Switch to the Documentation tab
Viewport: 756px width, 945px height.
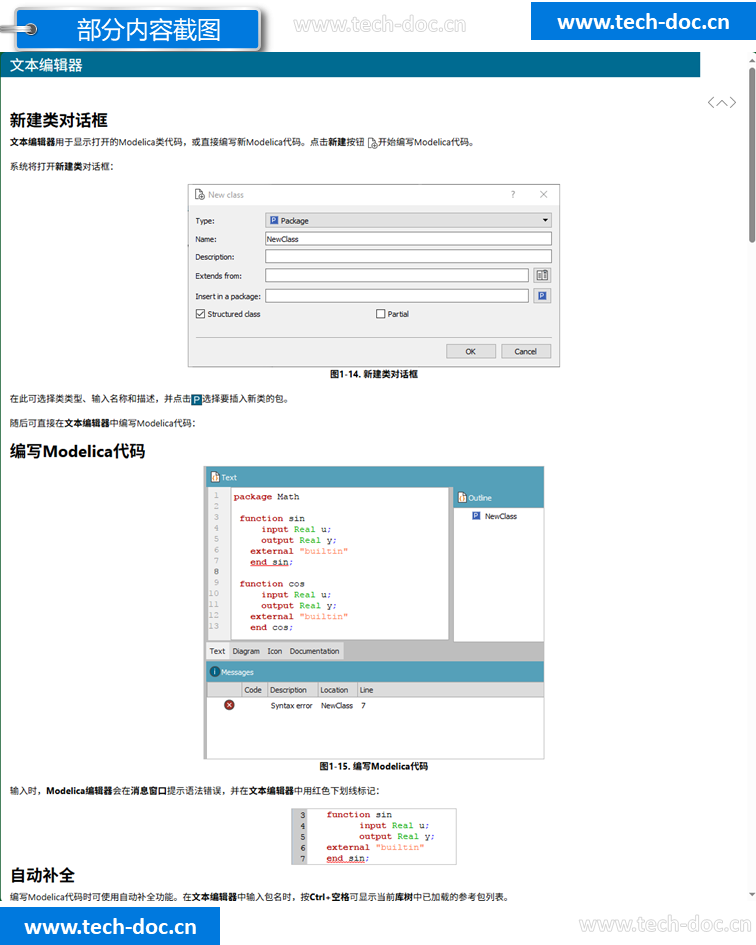pos(315,651)
